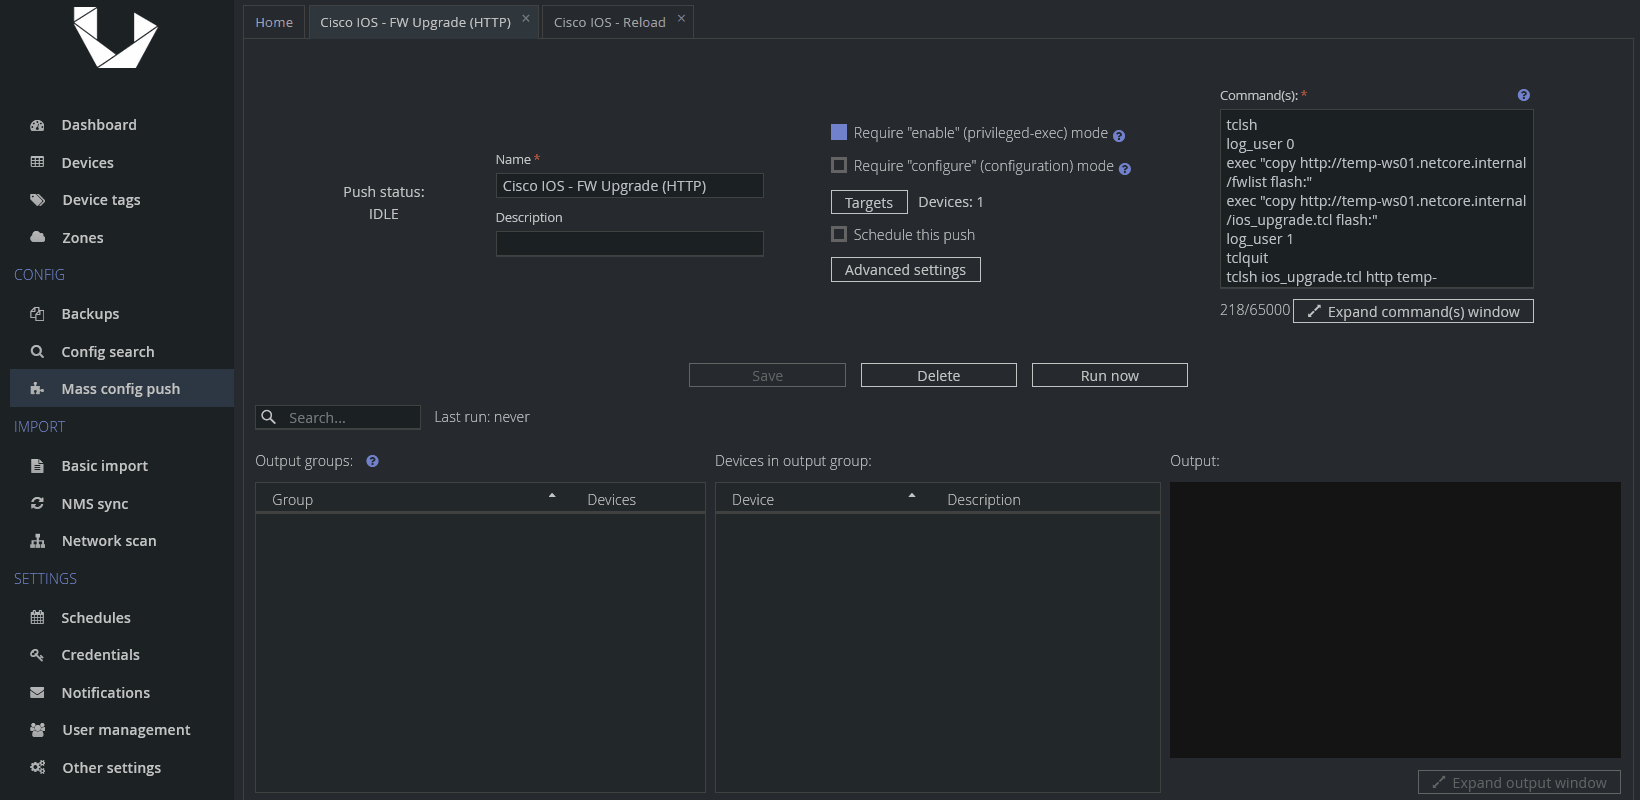Image resolution: width=1640 pixels, height=800 pixels.
Task: Click the Zones cloud icon
Action: pos(37,237)
